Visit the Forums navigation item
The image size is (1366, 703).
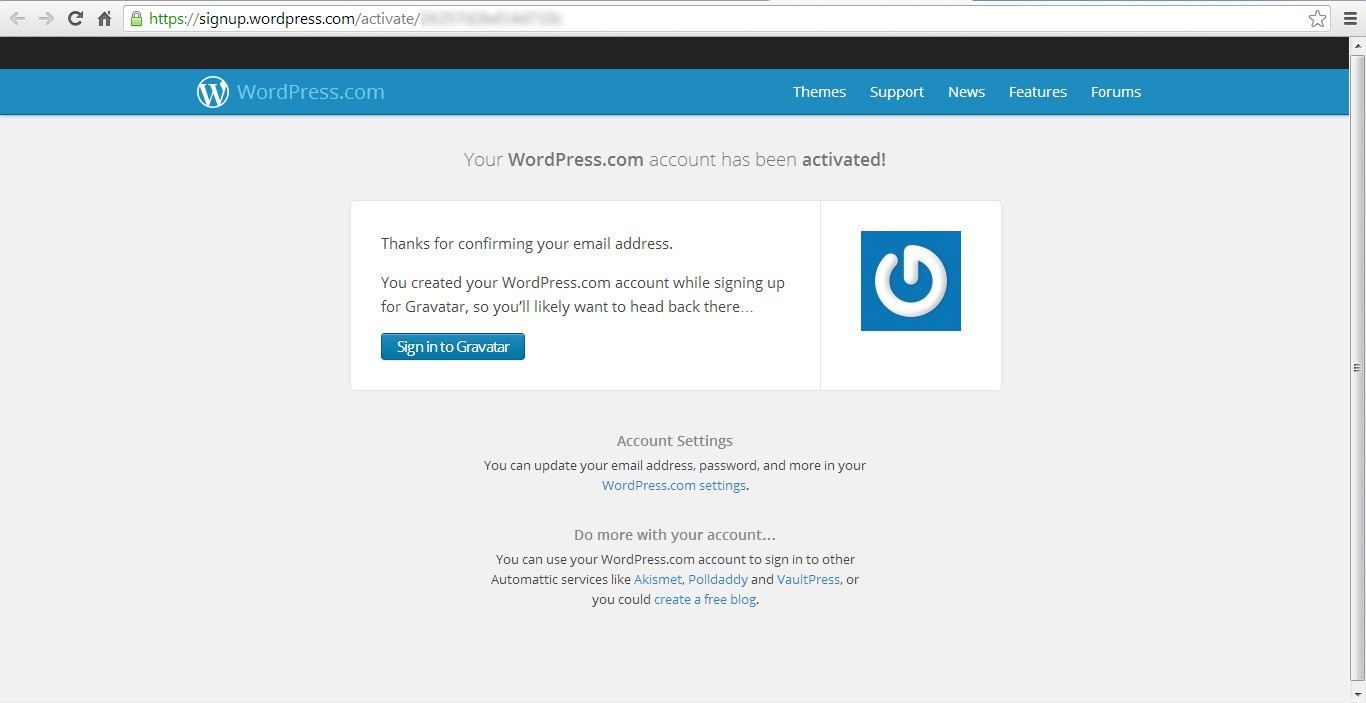click(1116, 92)
